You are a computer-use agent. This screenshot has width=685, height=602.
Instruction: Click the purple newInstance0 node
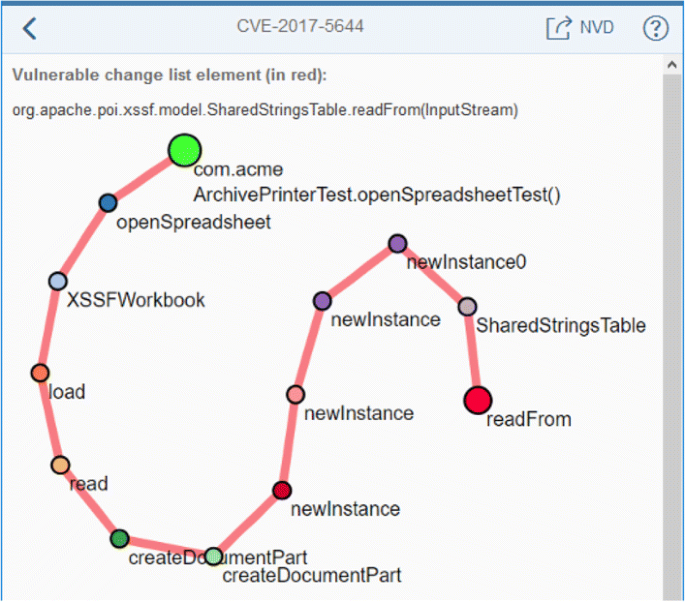point(397,243)
